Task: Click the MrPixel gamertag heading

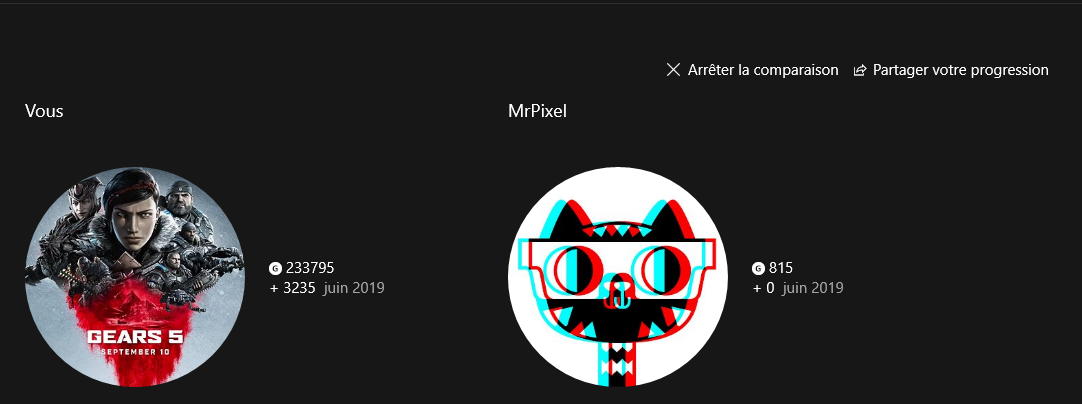Action: (x=538, y=110)
